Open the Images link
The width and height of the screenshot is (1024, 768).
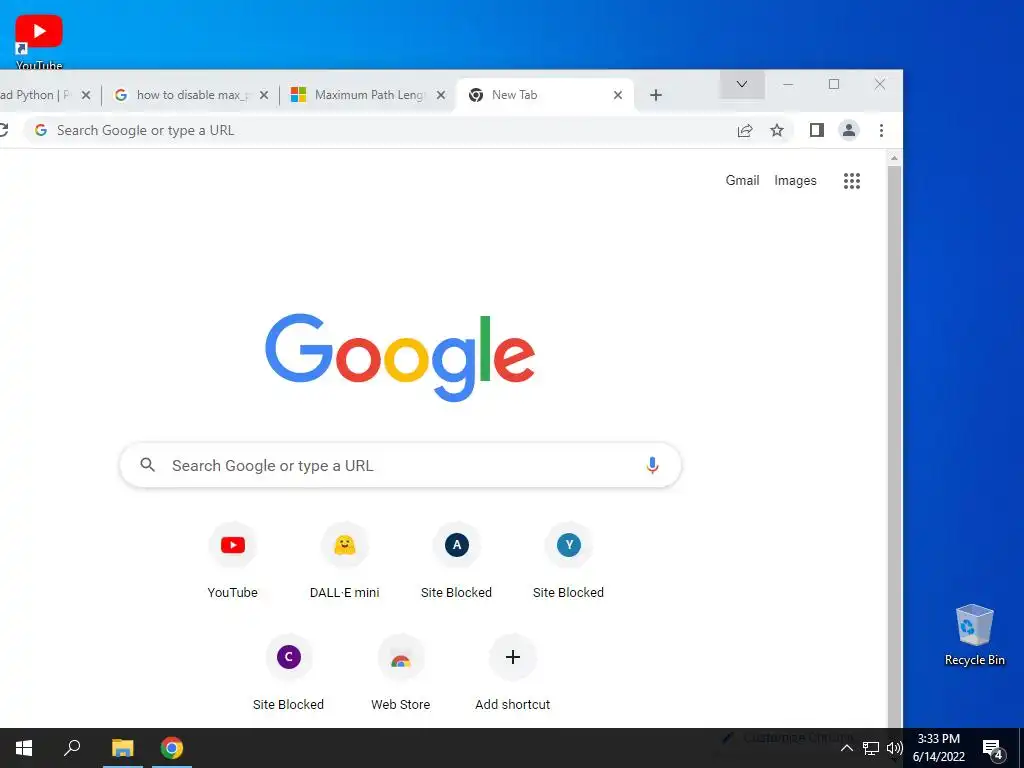click(x=795, y=181)
